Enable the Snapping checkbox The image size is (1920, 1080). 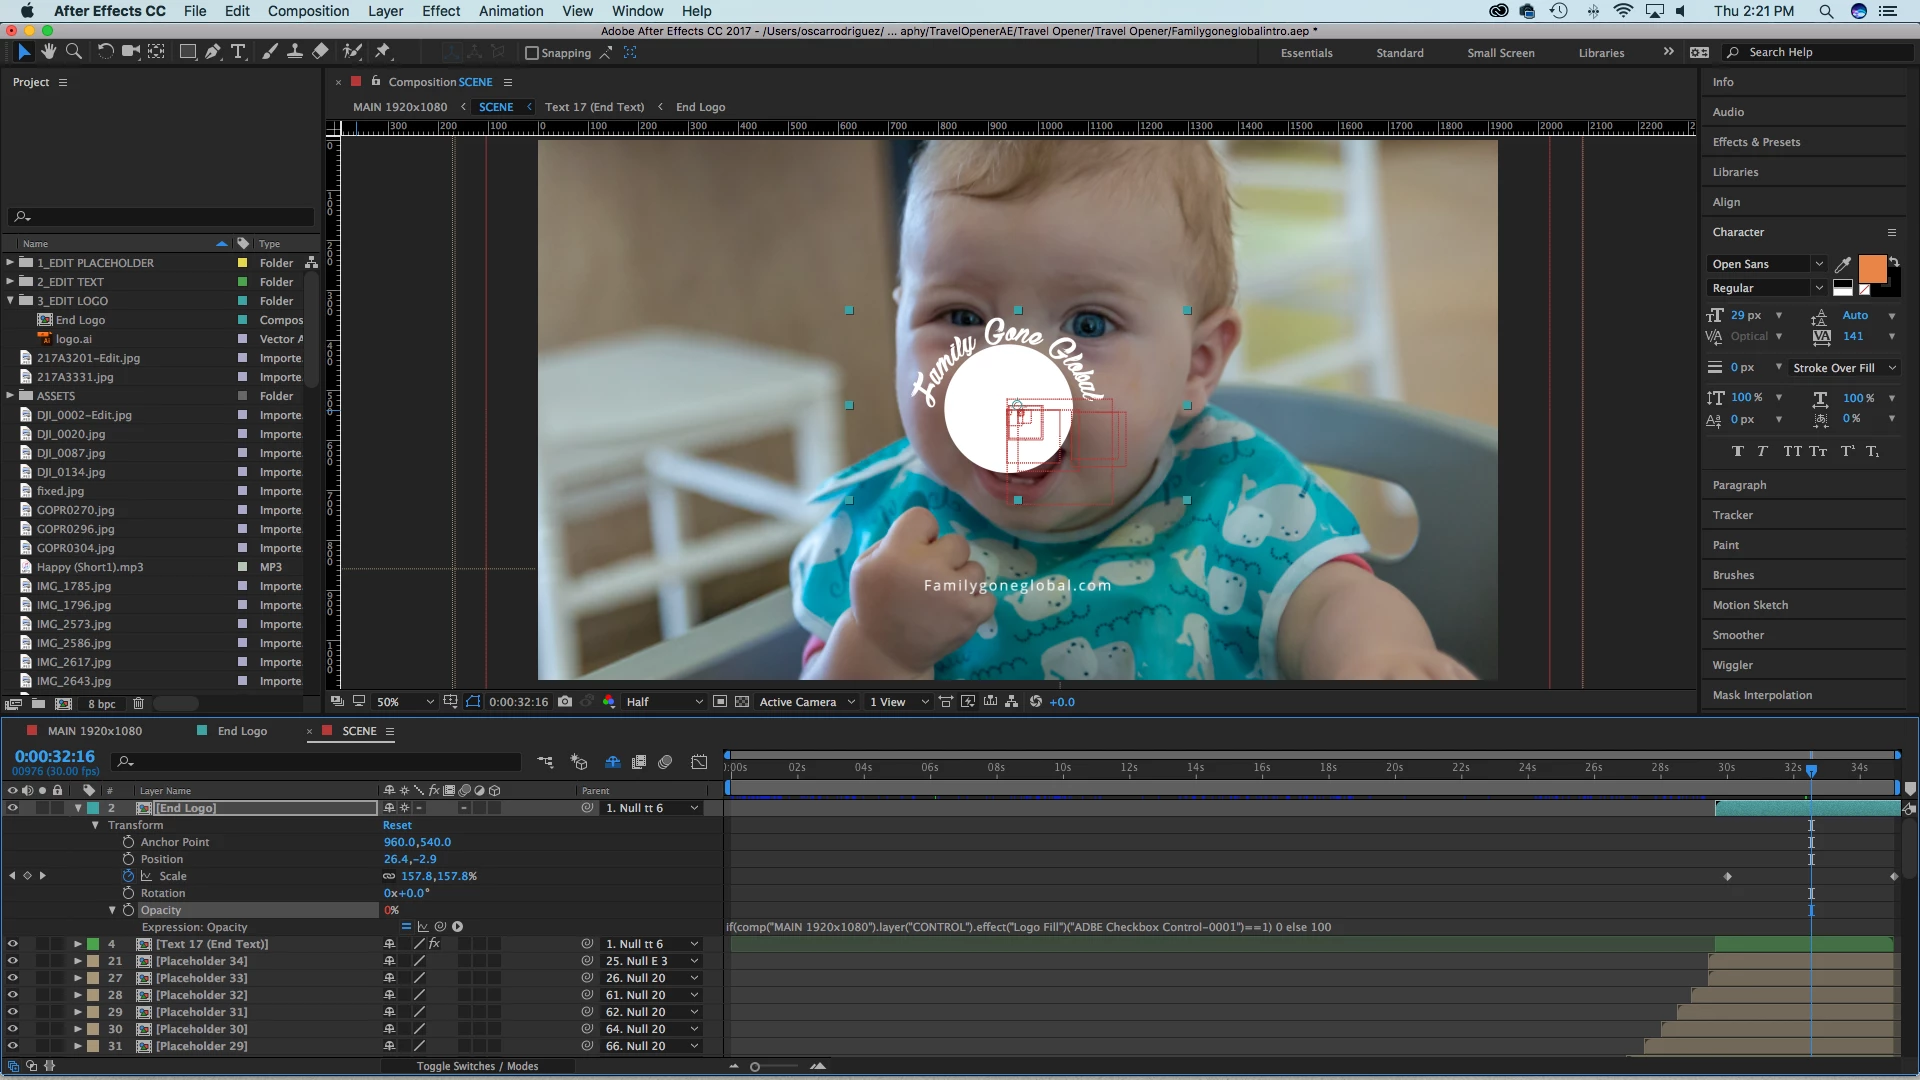coord(532,53)
